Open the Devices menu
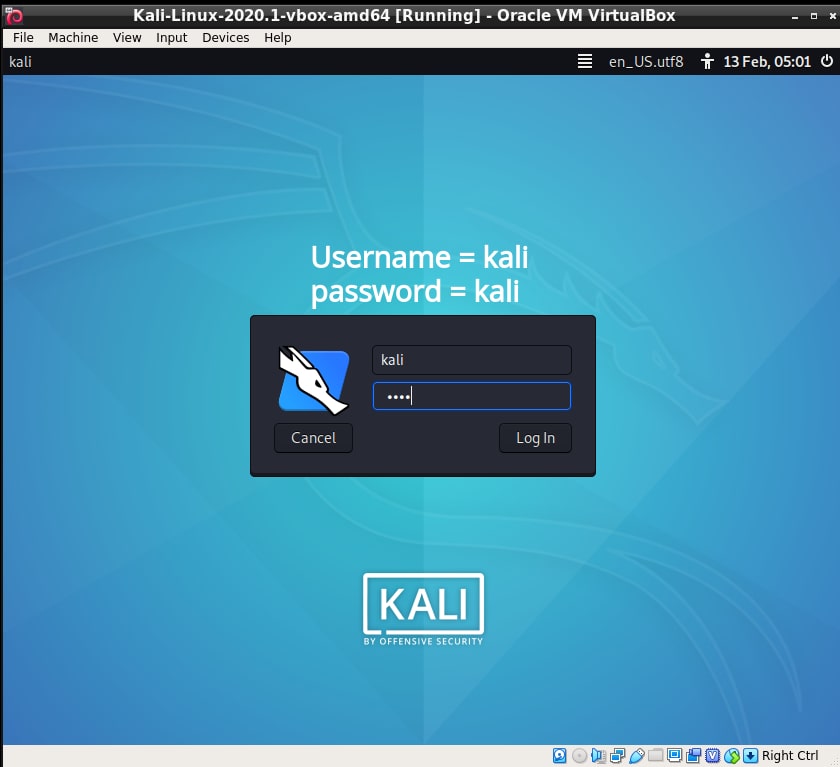 click(225, 37)
